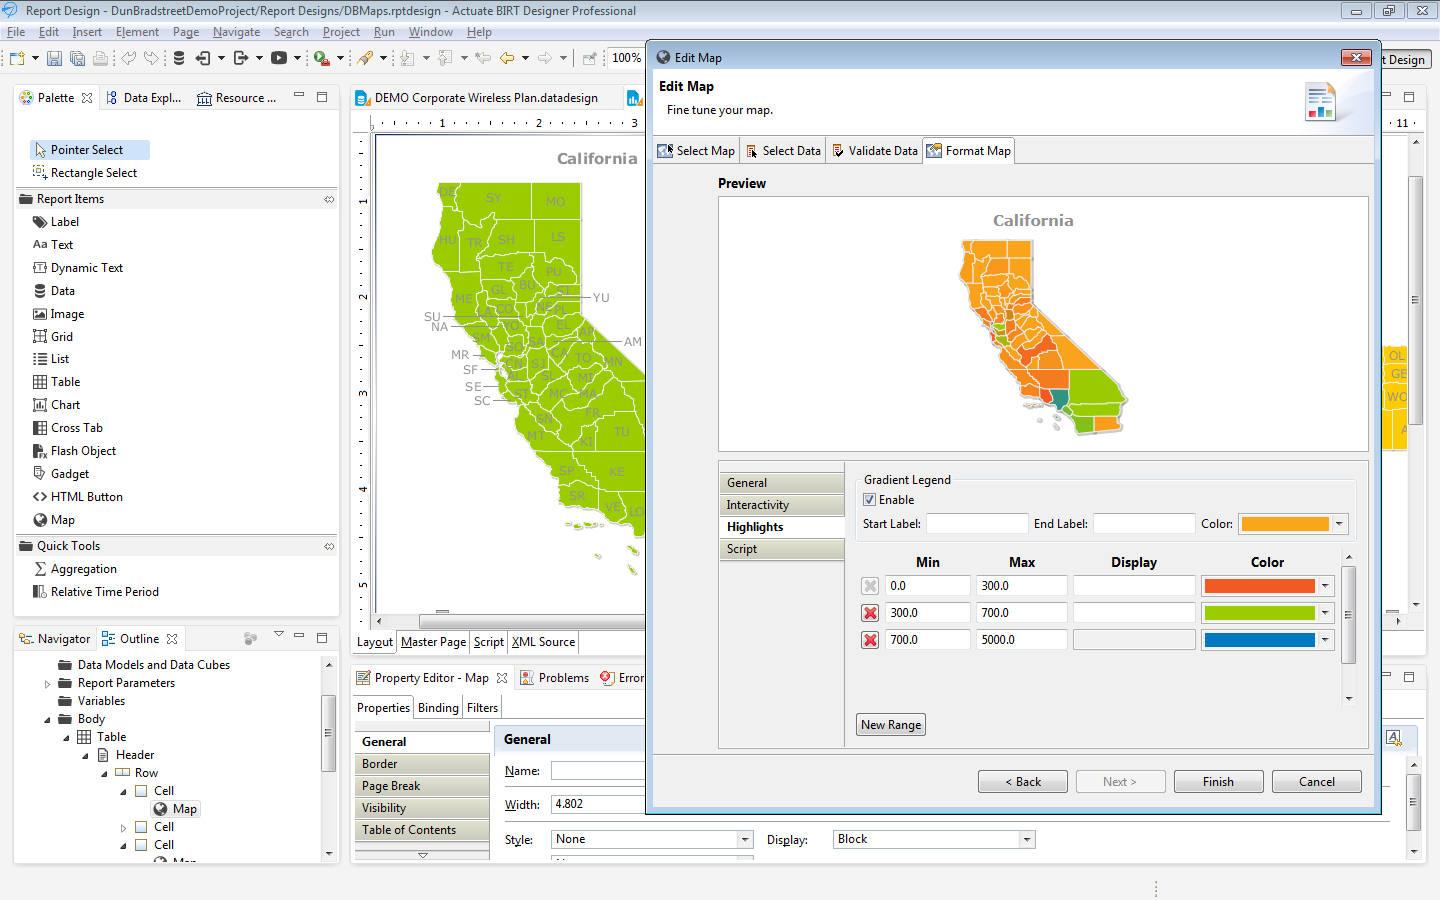The height and width of the screenshot is (900, 1440).
Task: Remove the 700.0 to 5000.0 range row
Action: point(870,640)
